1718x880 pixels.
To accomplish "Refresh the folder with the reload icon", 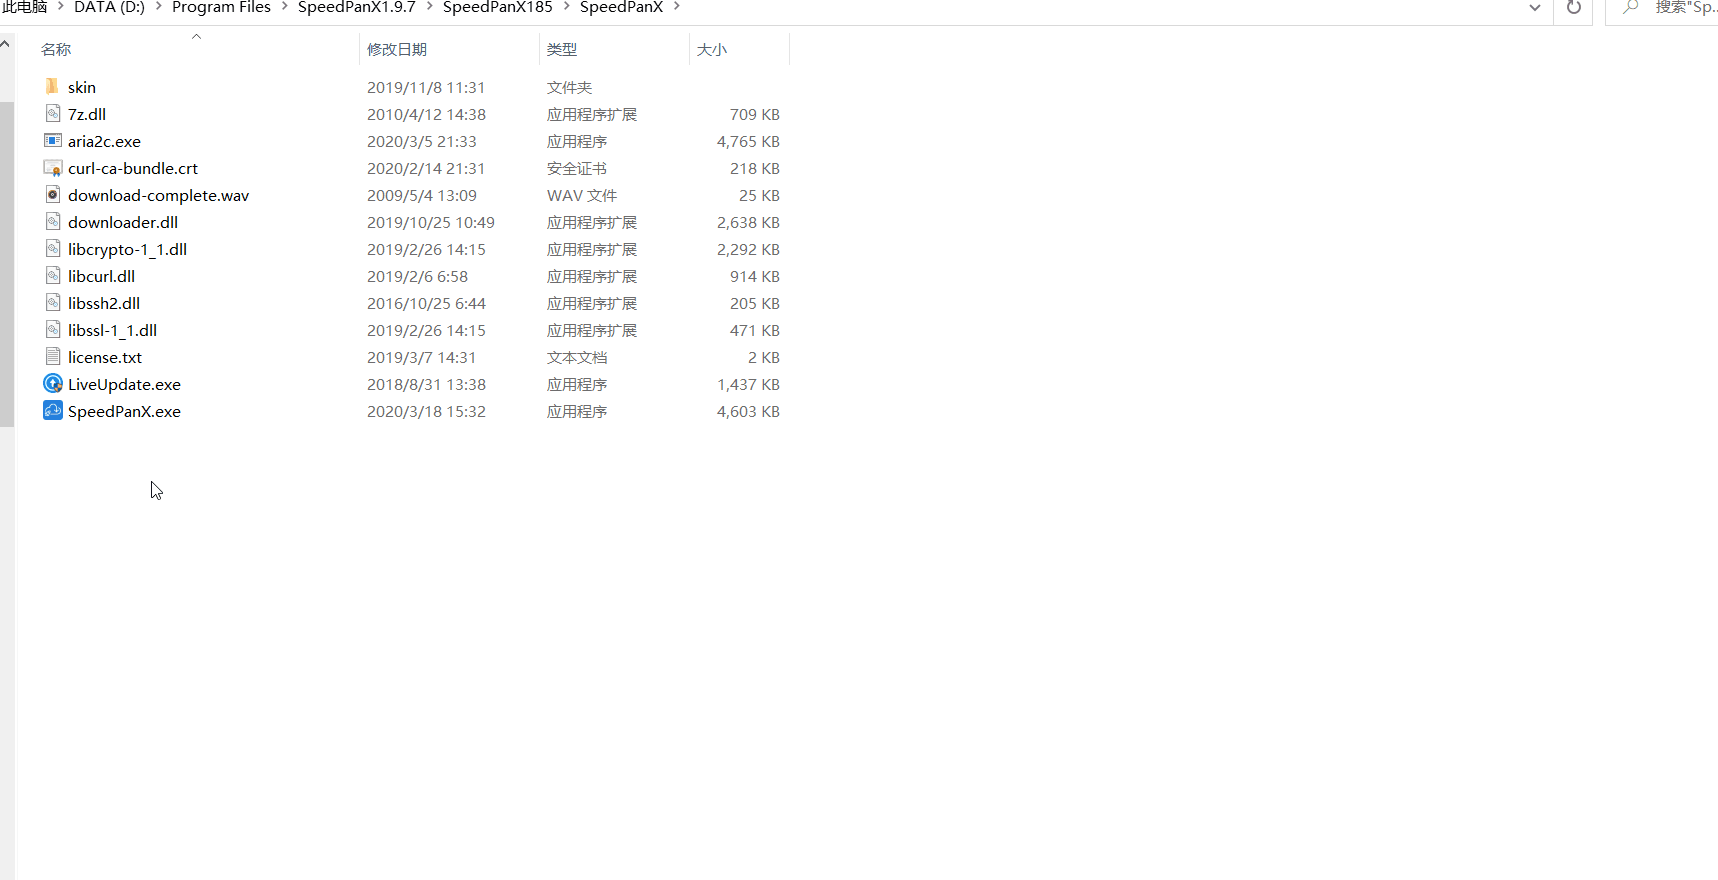I will tap(1573, 7).
